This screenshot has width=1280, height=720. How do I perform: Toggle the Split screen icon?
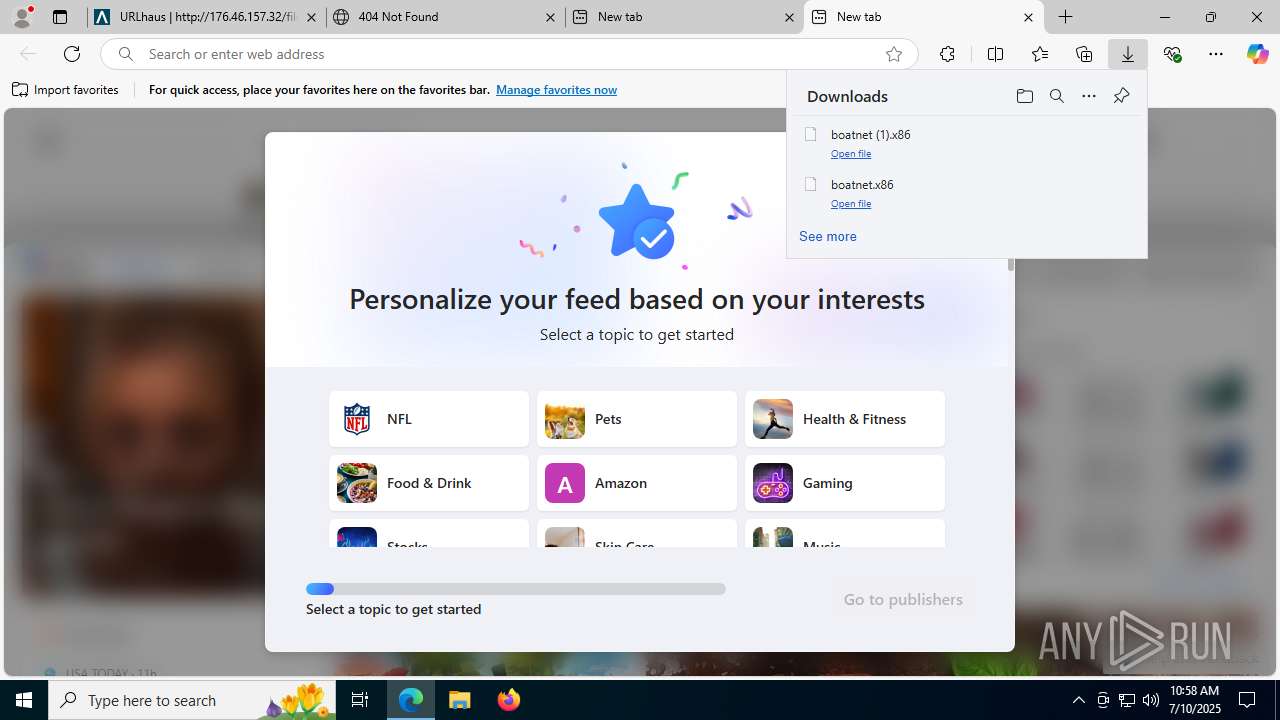coord(995,54)
